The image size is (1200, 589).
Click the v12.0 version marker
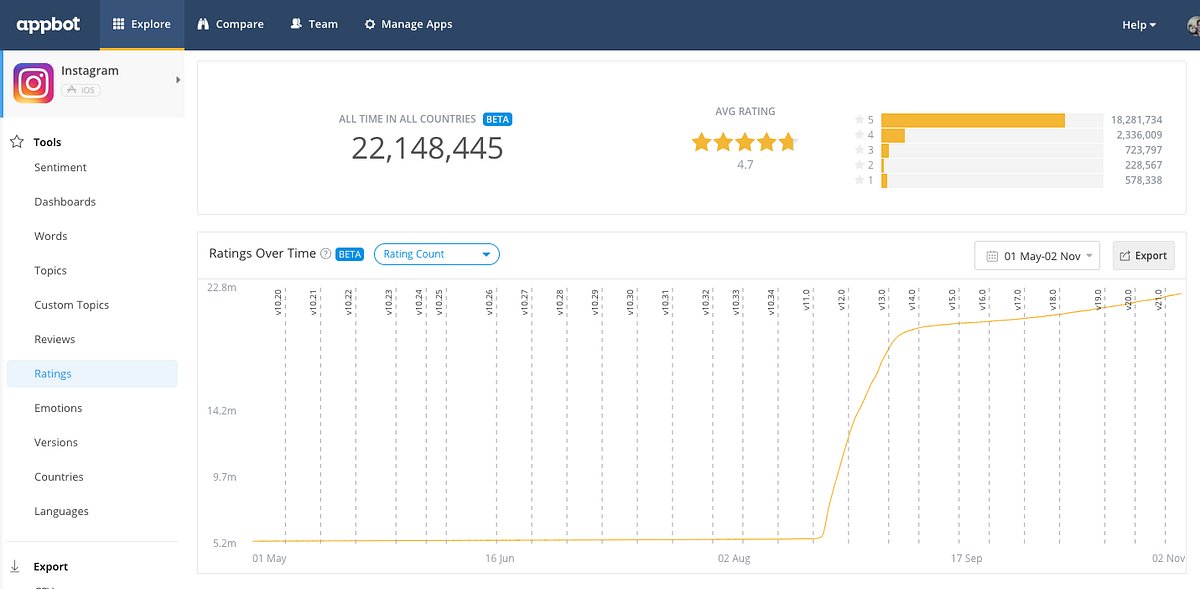tap(841, 300)
